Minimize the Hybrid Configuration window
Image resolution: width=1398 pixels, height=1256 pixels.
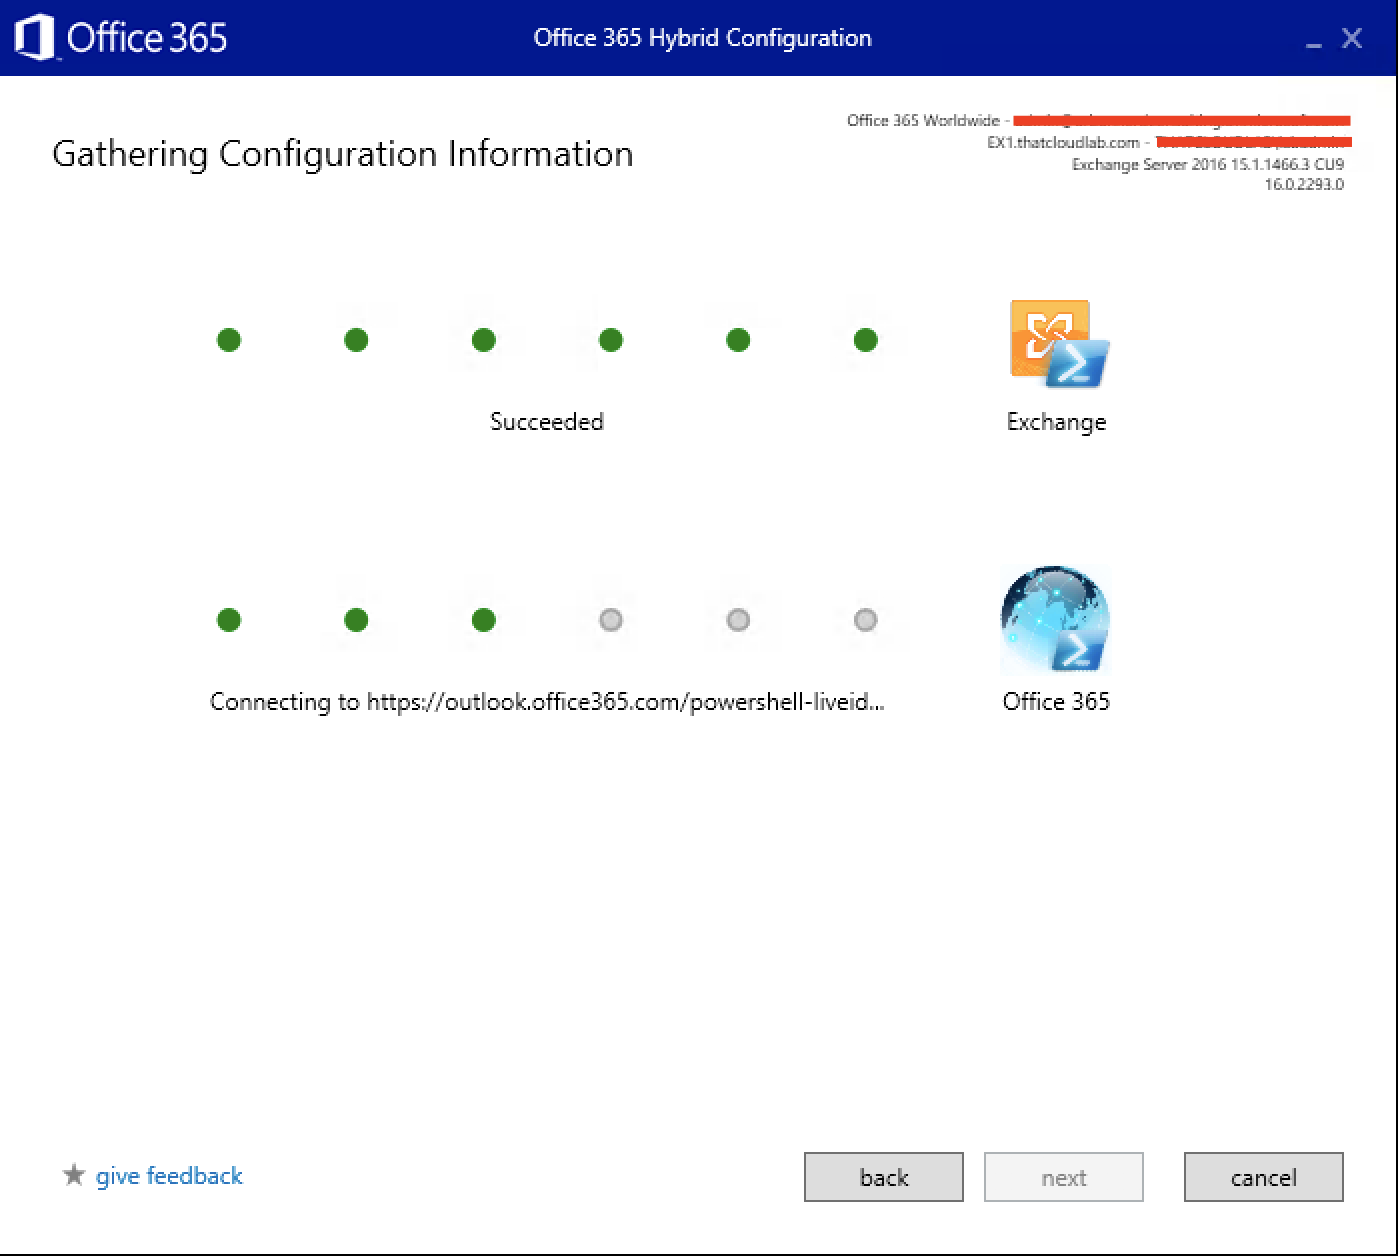tap(1313, 40)
